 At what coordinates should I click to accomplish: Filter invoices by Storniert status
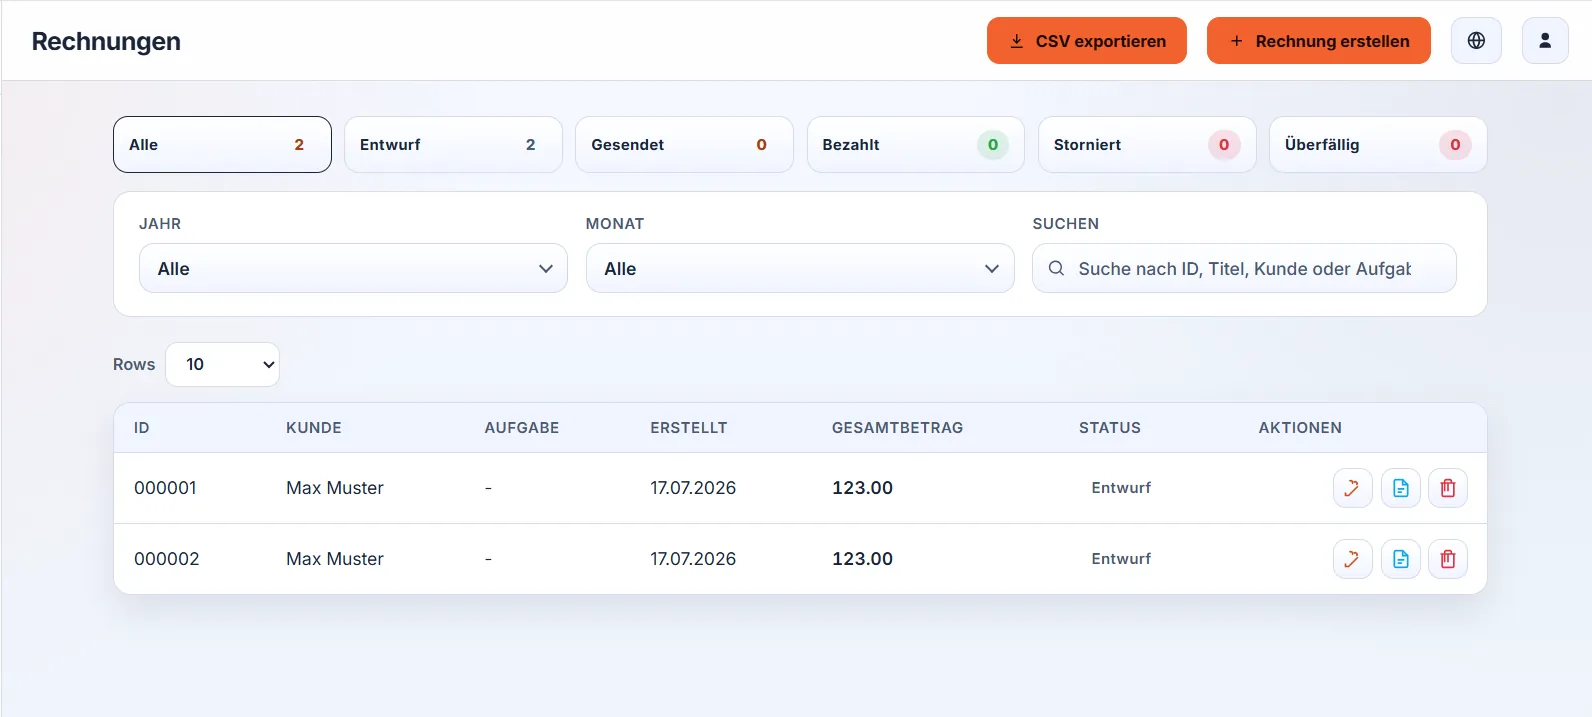point(1147,145)
